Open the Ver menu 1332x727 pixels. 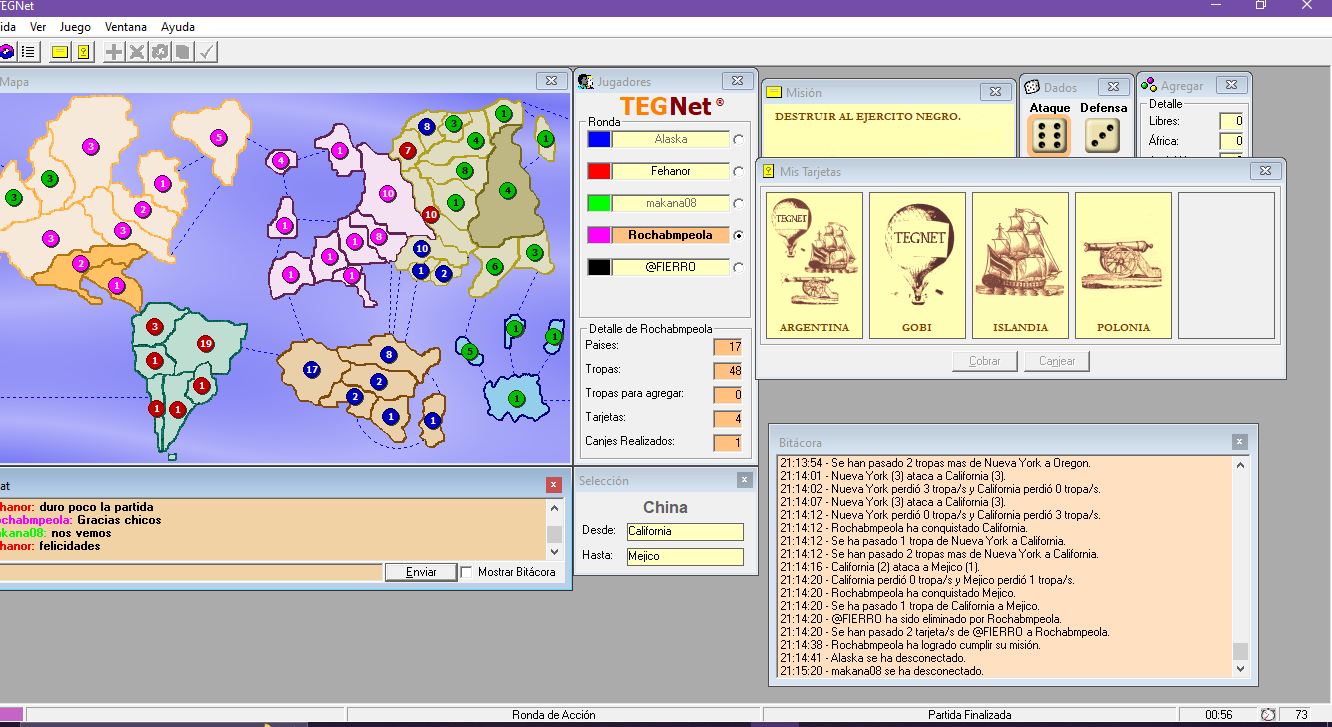(39, 27)
